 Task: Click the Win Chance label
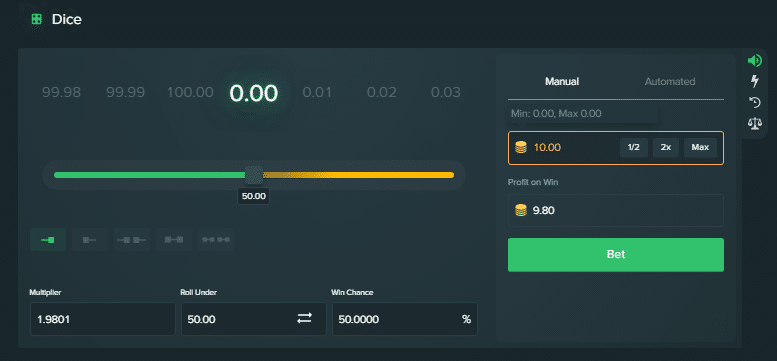(352, 293)
